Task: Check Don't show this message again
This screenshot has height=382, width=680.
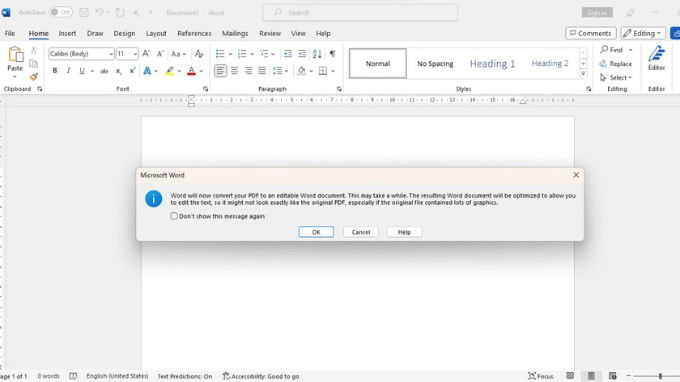Action: 174,216
